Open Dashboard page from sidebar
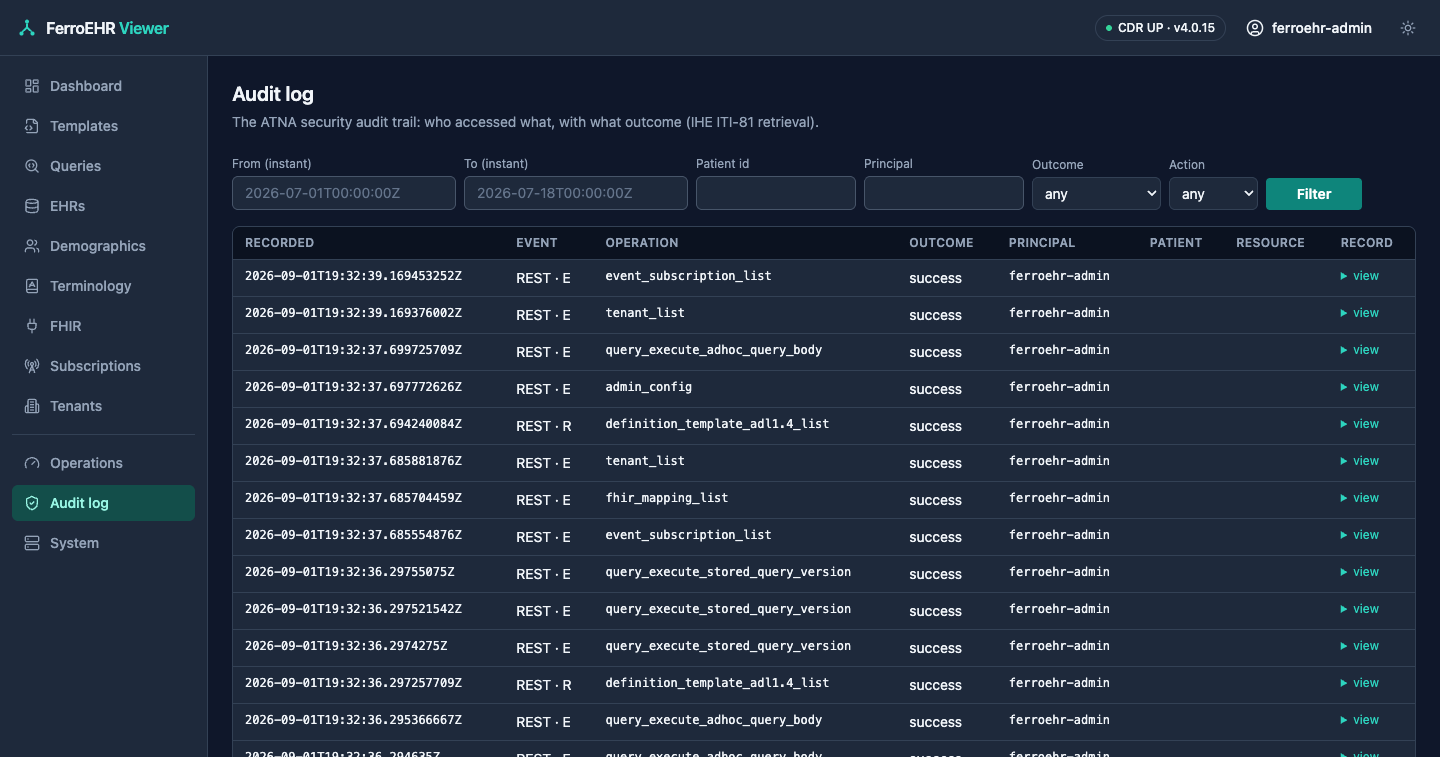 click(x=103, y=86)
